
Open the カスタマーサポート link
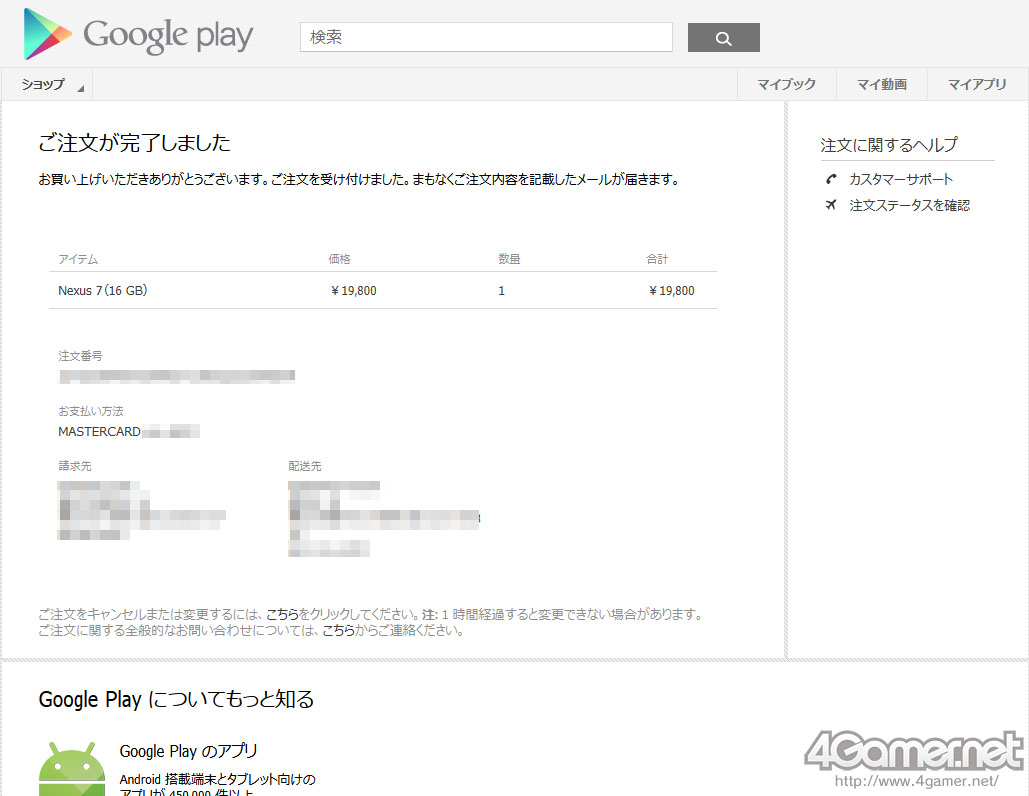tap(901, 179)
